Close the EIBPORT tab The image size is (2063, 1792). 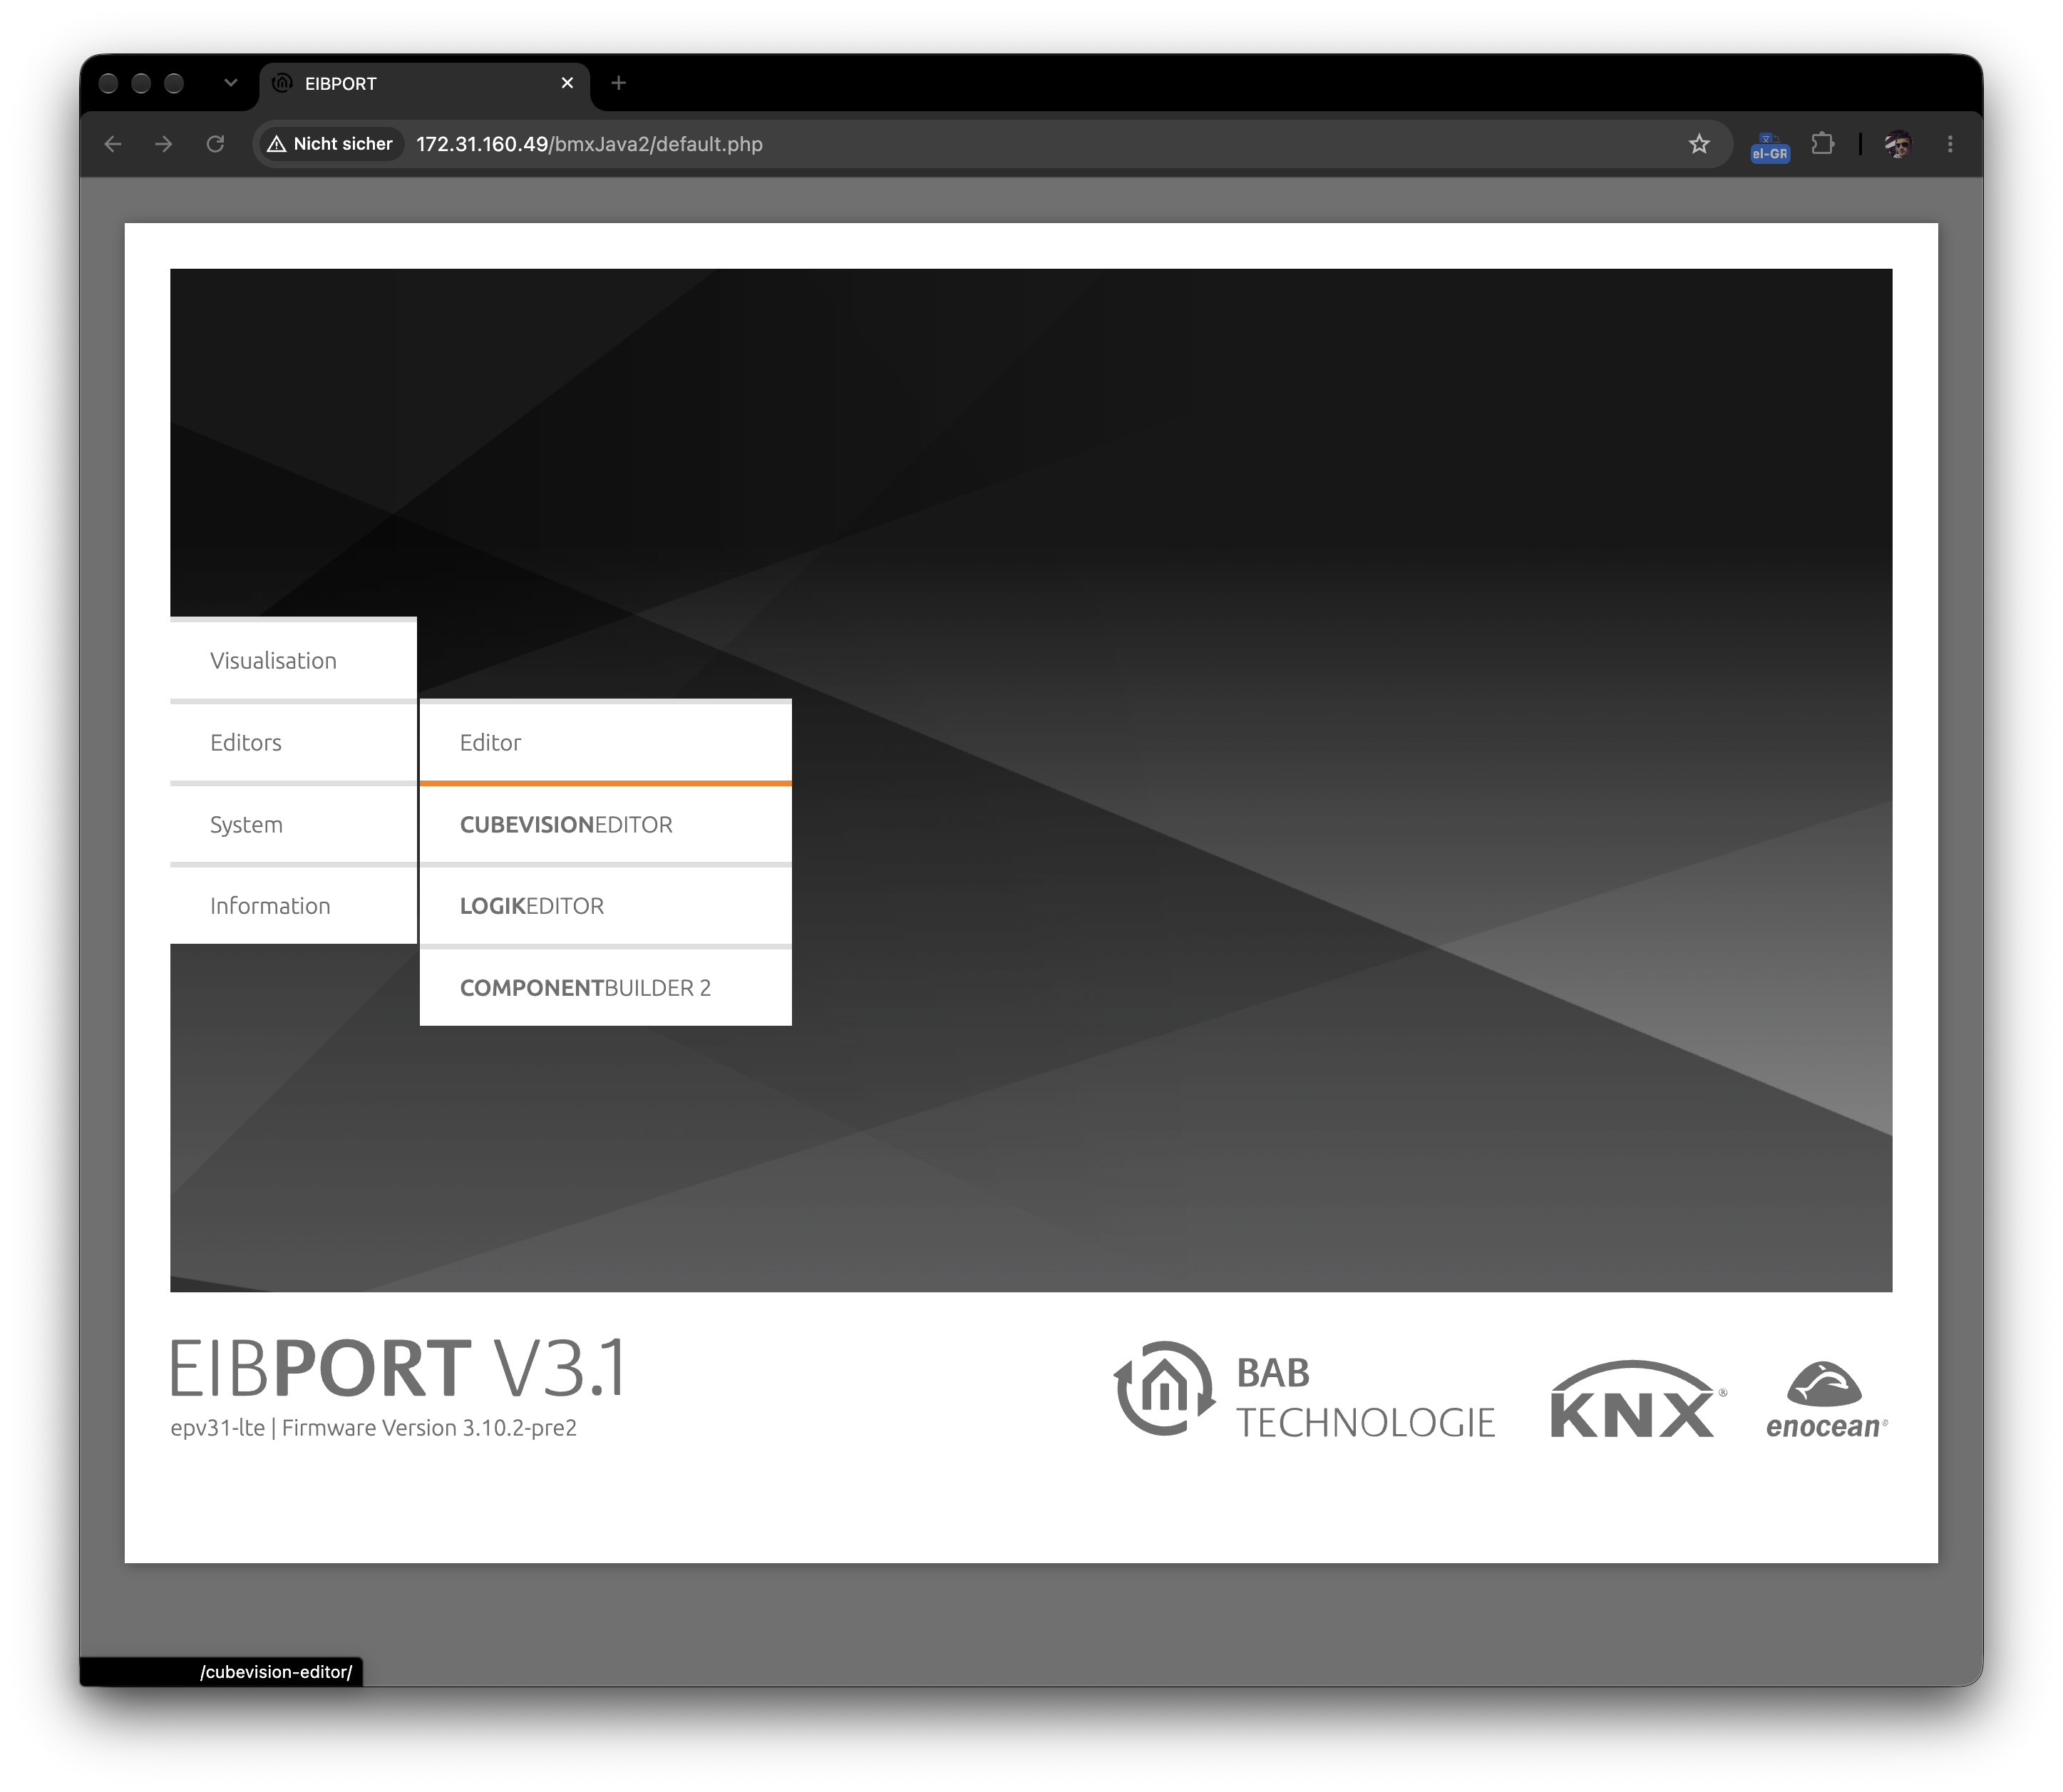click(567, 83)
